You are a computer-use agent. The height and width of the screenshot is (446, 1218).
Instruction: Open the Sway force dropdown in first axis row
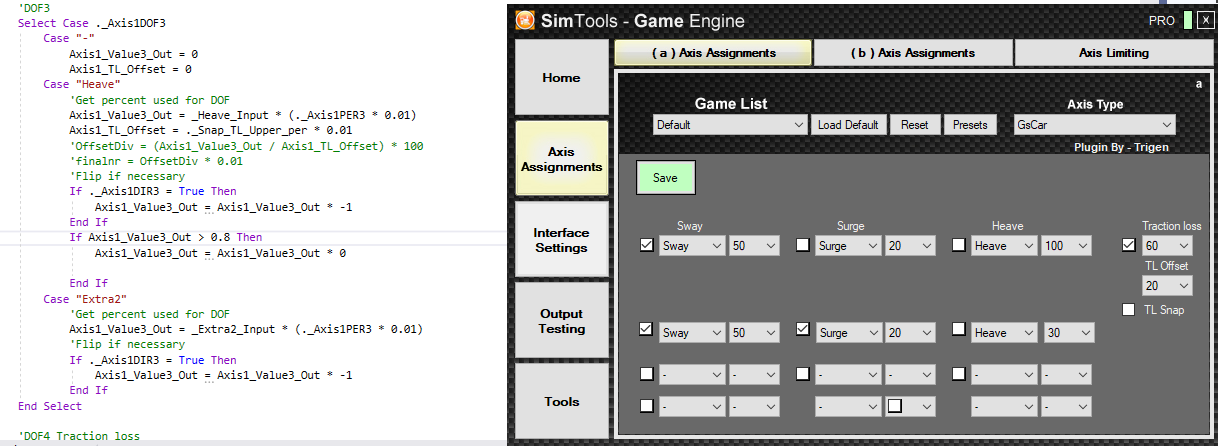coord(692,245)
